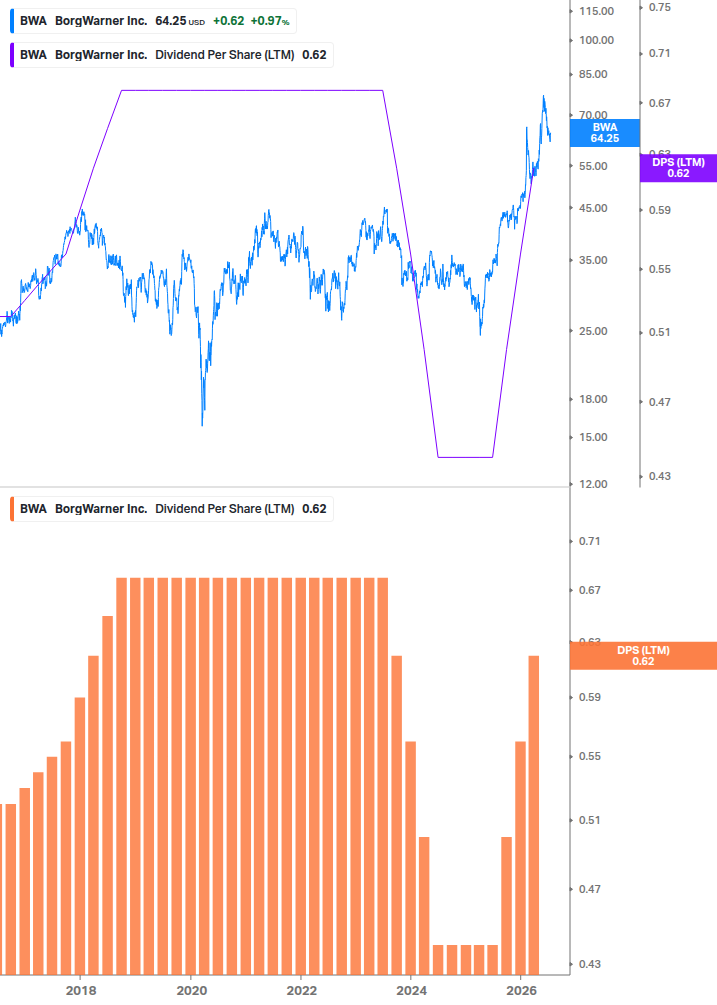Click the final orange bar, the 2026 one
717x1005 pixels.
pyautogui.click(x=534, y=815)
